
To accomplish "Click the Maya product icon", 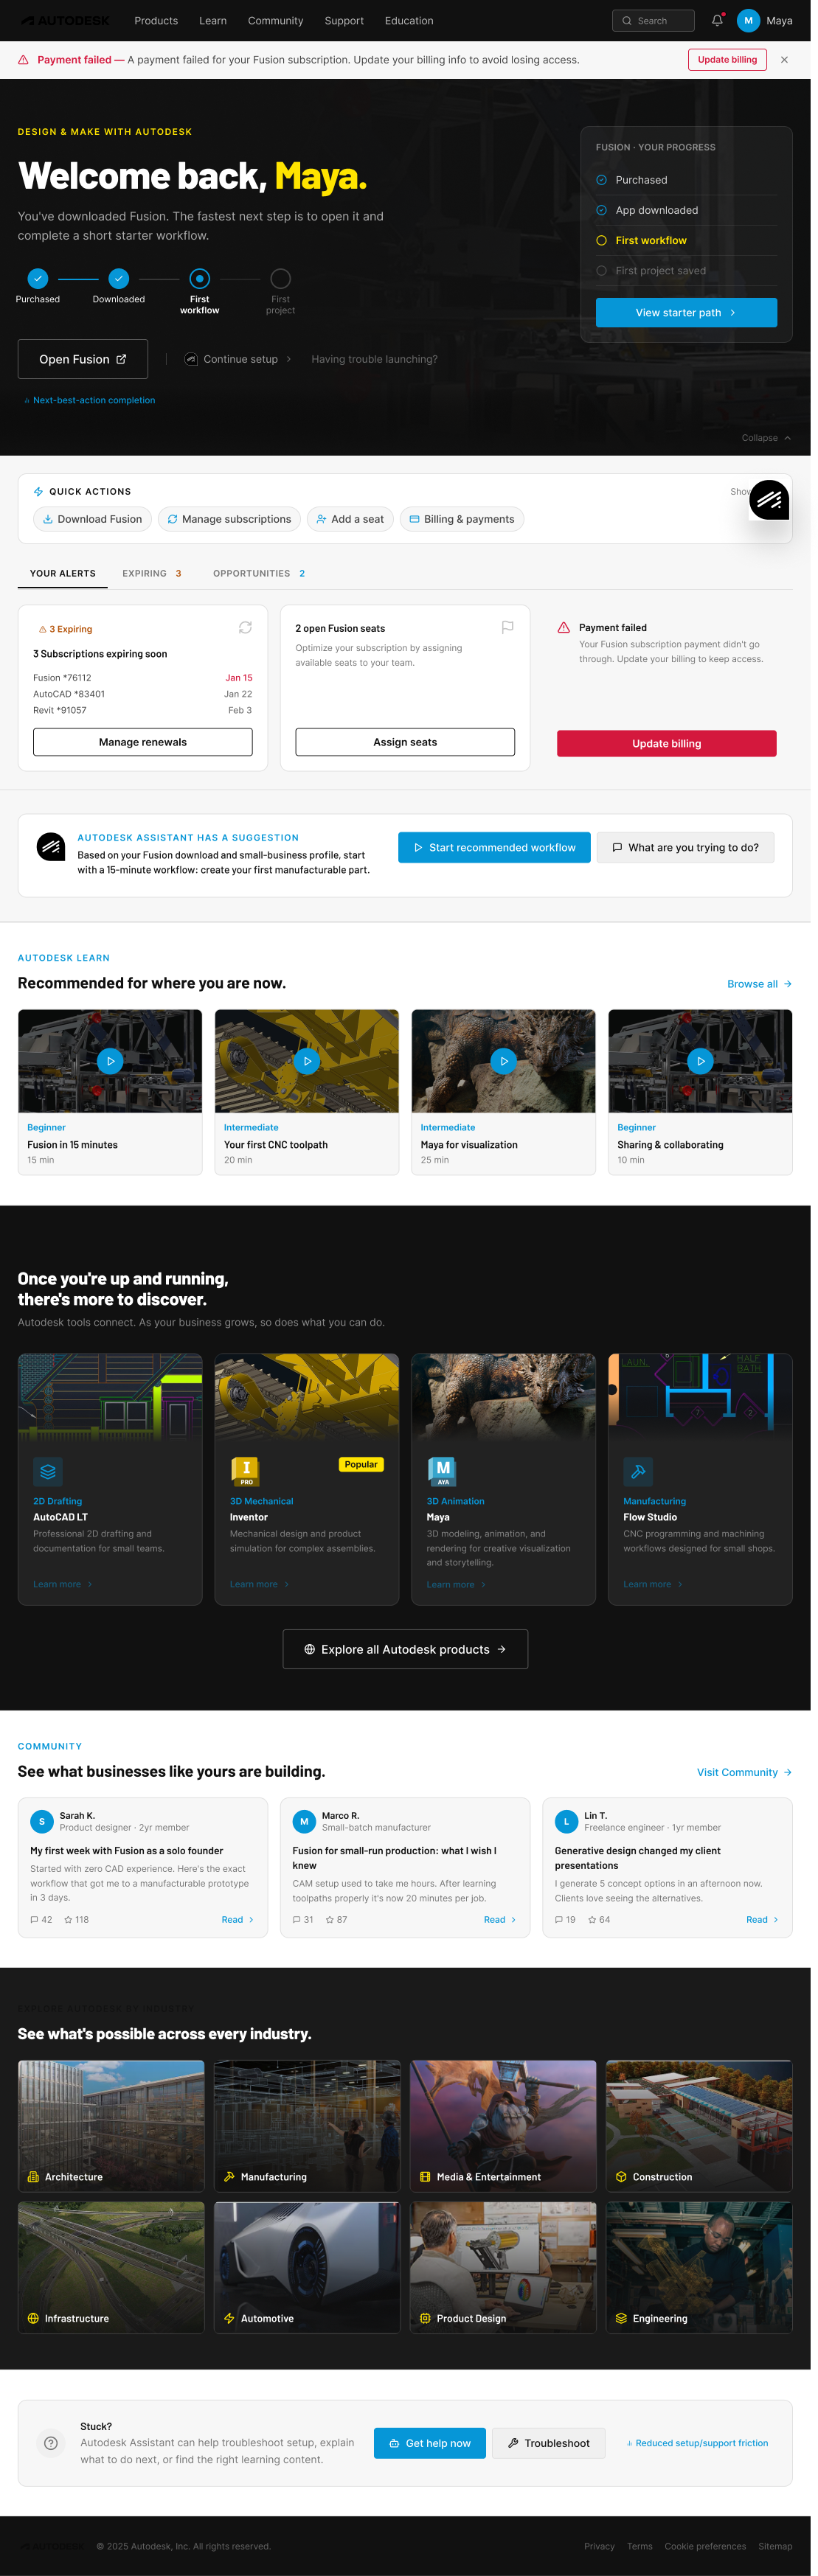I will [x=441, y=1471].
